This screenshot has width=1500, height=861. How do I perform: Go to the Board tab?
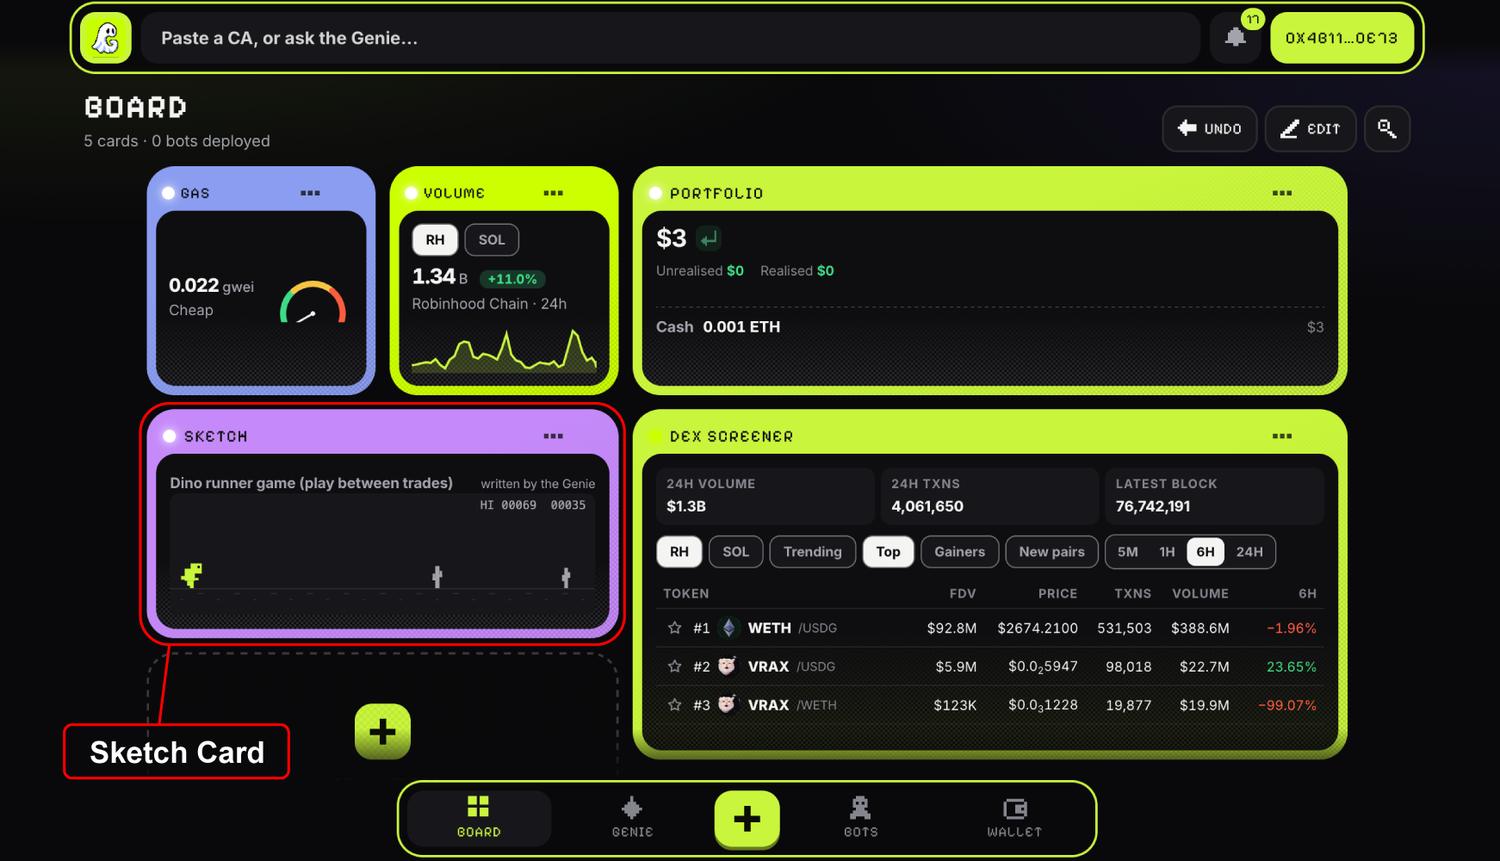point(479,818)
